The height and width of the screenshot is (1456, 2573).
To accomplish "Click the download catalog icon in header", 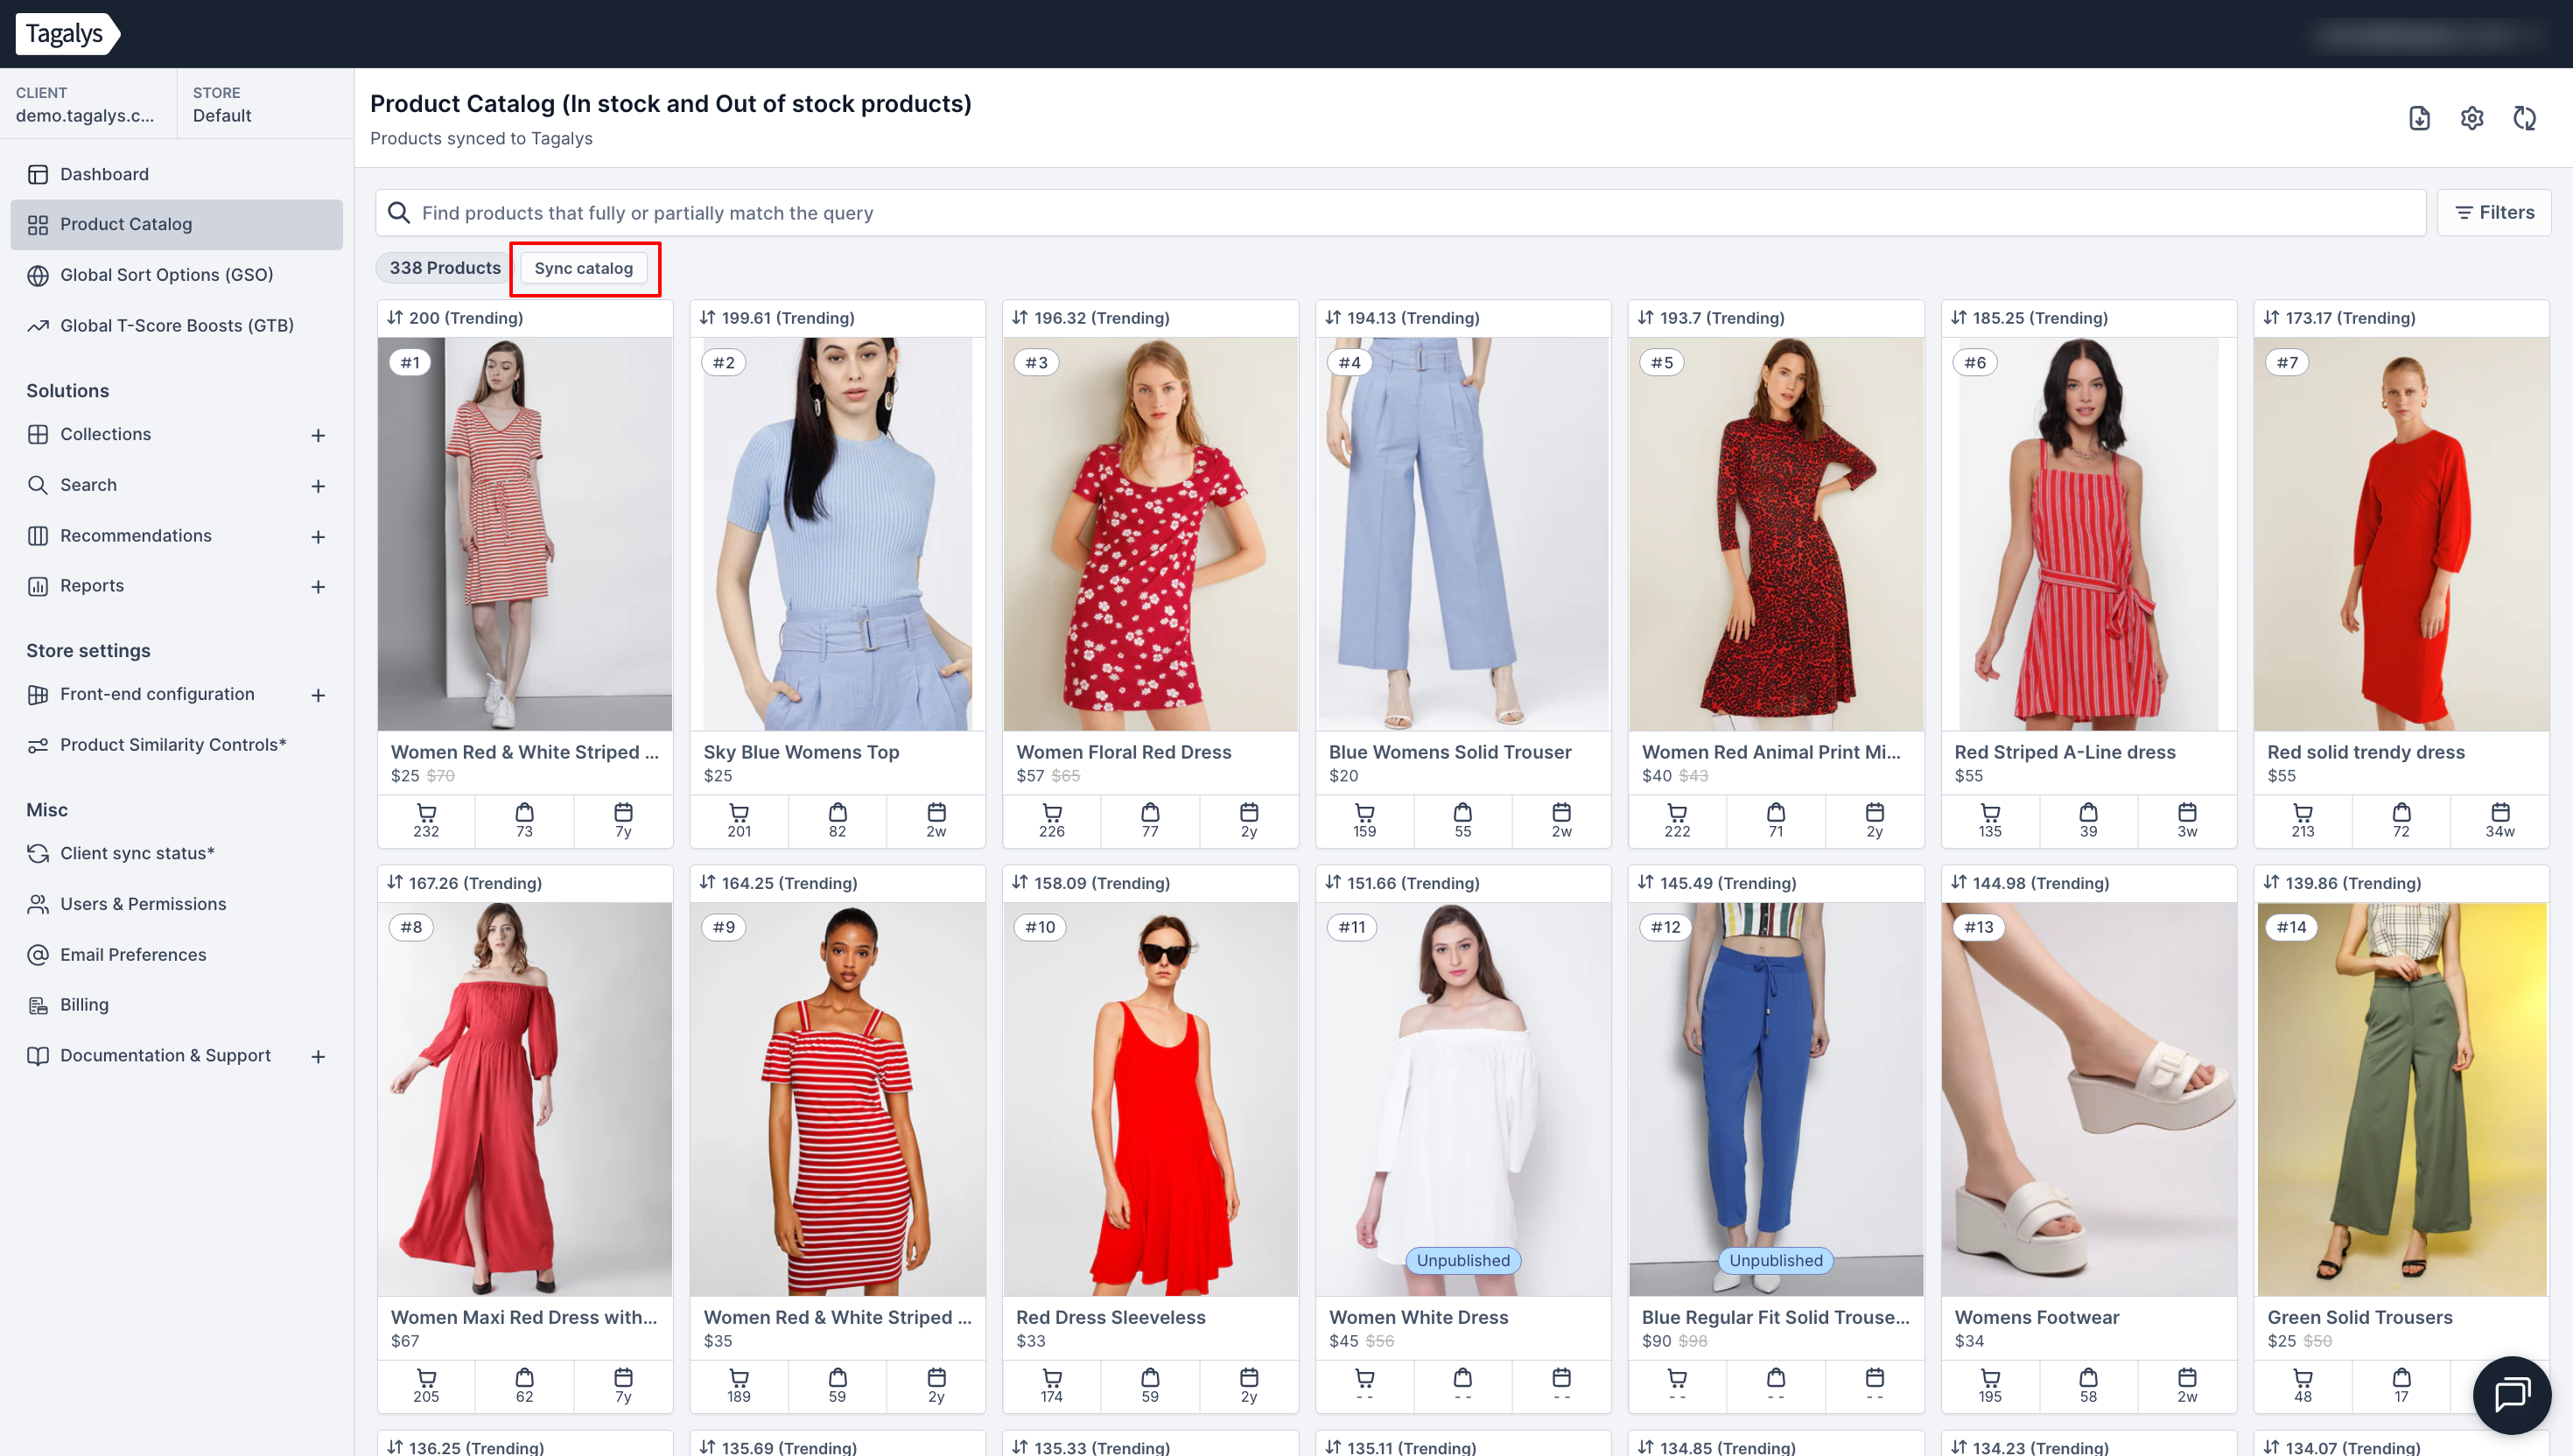I will [x=2418, y=118].
